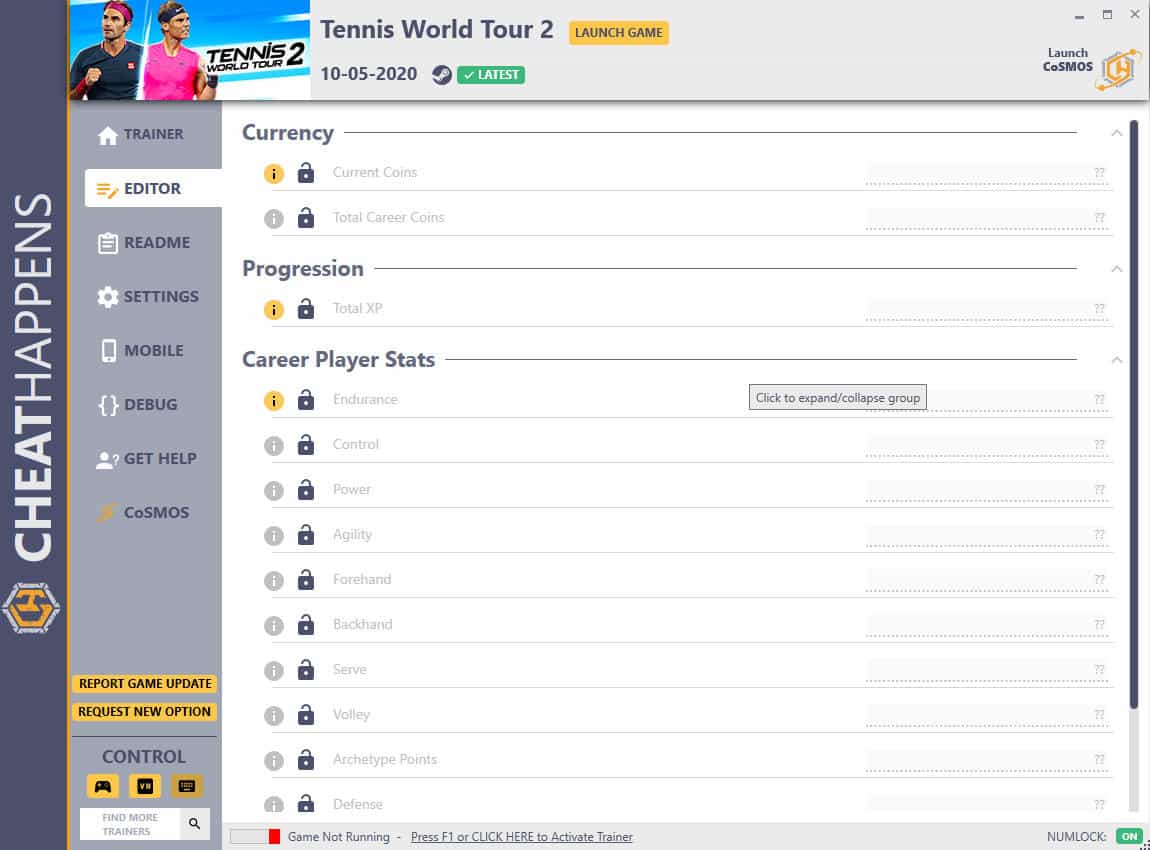Click Report Game Update button
The width and height of the screenshot is (1150, 850).
(x=144, y=684)
